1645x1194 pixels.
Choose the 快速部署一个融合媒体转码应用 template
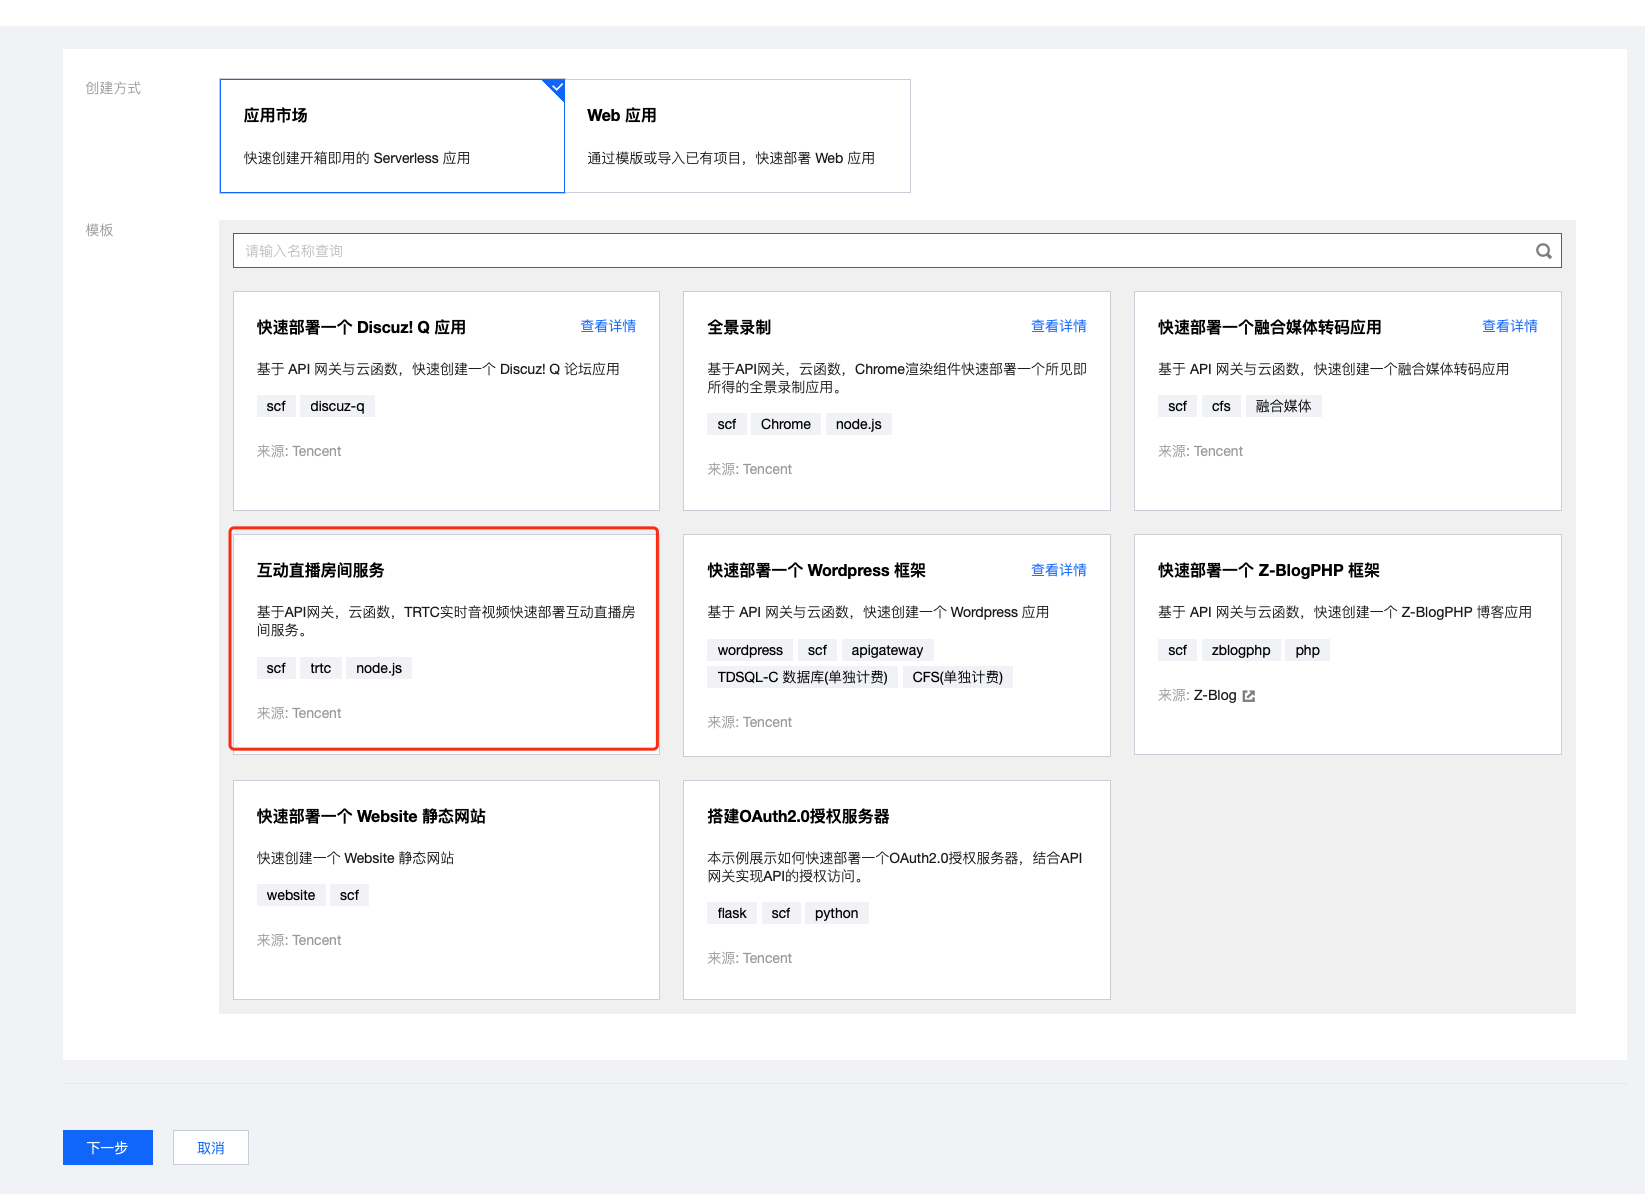(x=1347, y=401)
